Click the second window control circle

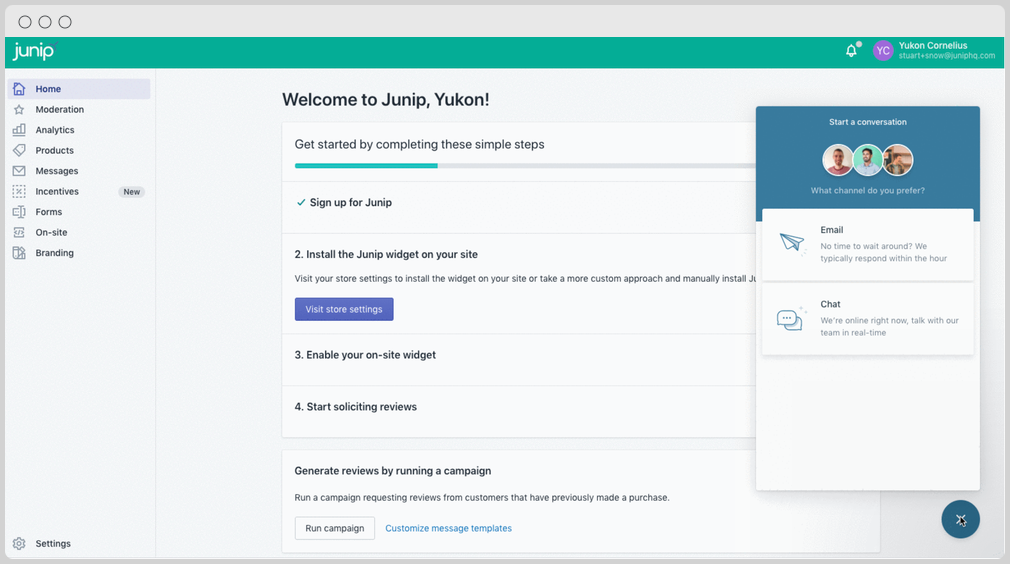(x=44, y=22)
